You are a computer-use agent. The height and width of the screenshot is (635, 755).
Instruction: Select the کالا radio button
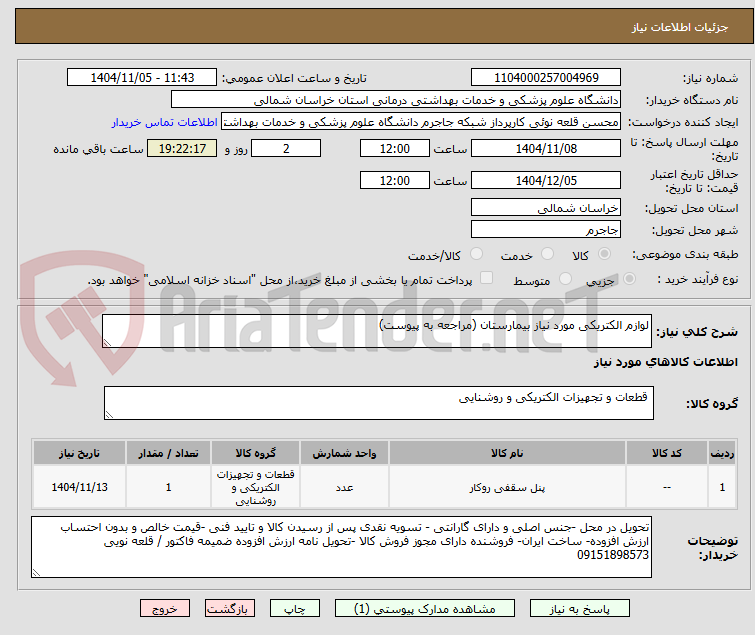(604, 254)
